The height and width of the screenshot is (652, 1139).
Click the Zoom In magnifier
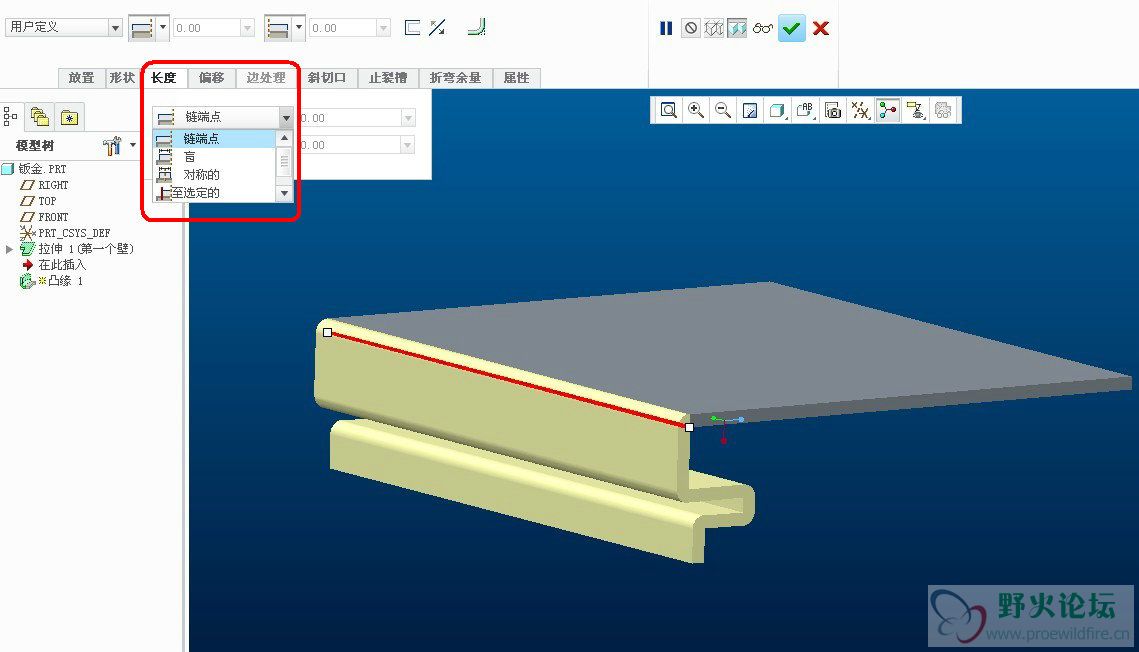[x=696, y=110]
